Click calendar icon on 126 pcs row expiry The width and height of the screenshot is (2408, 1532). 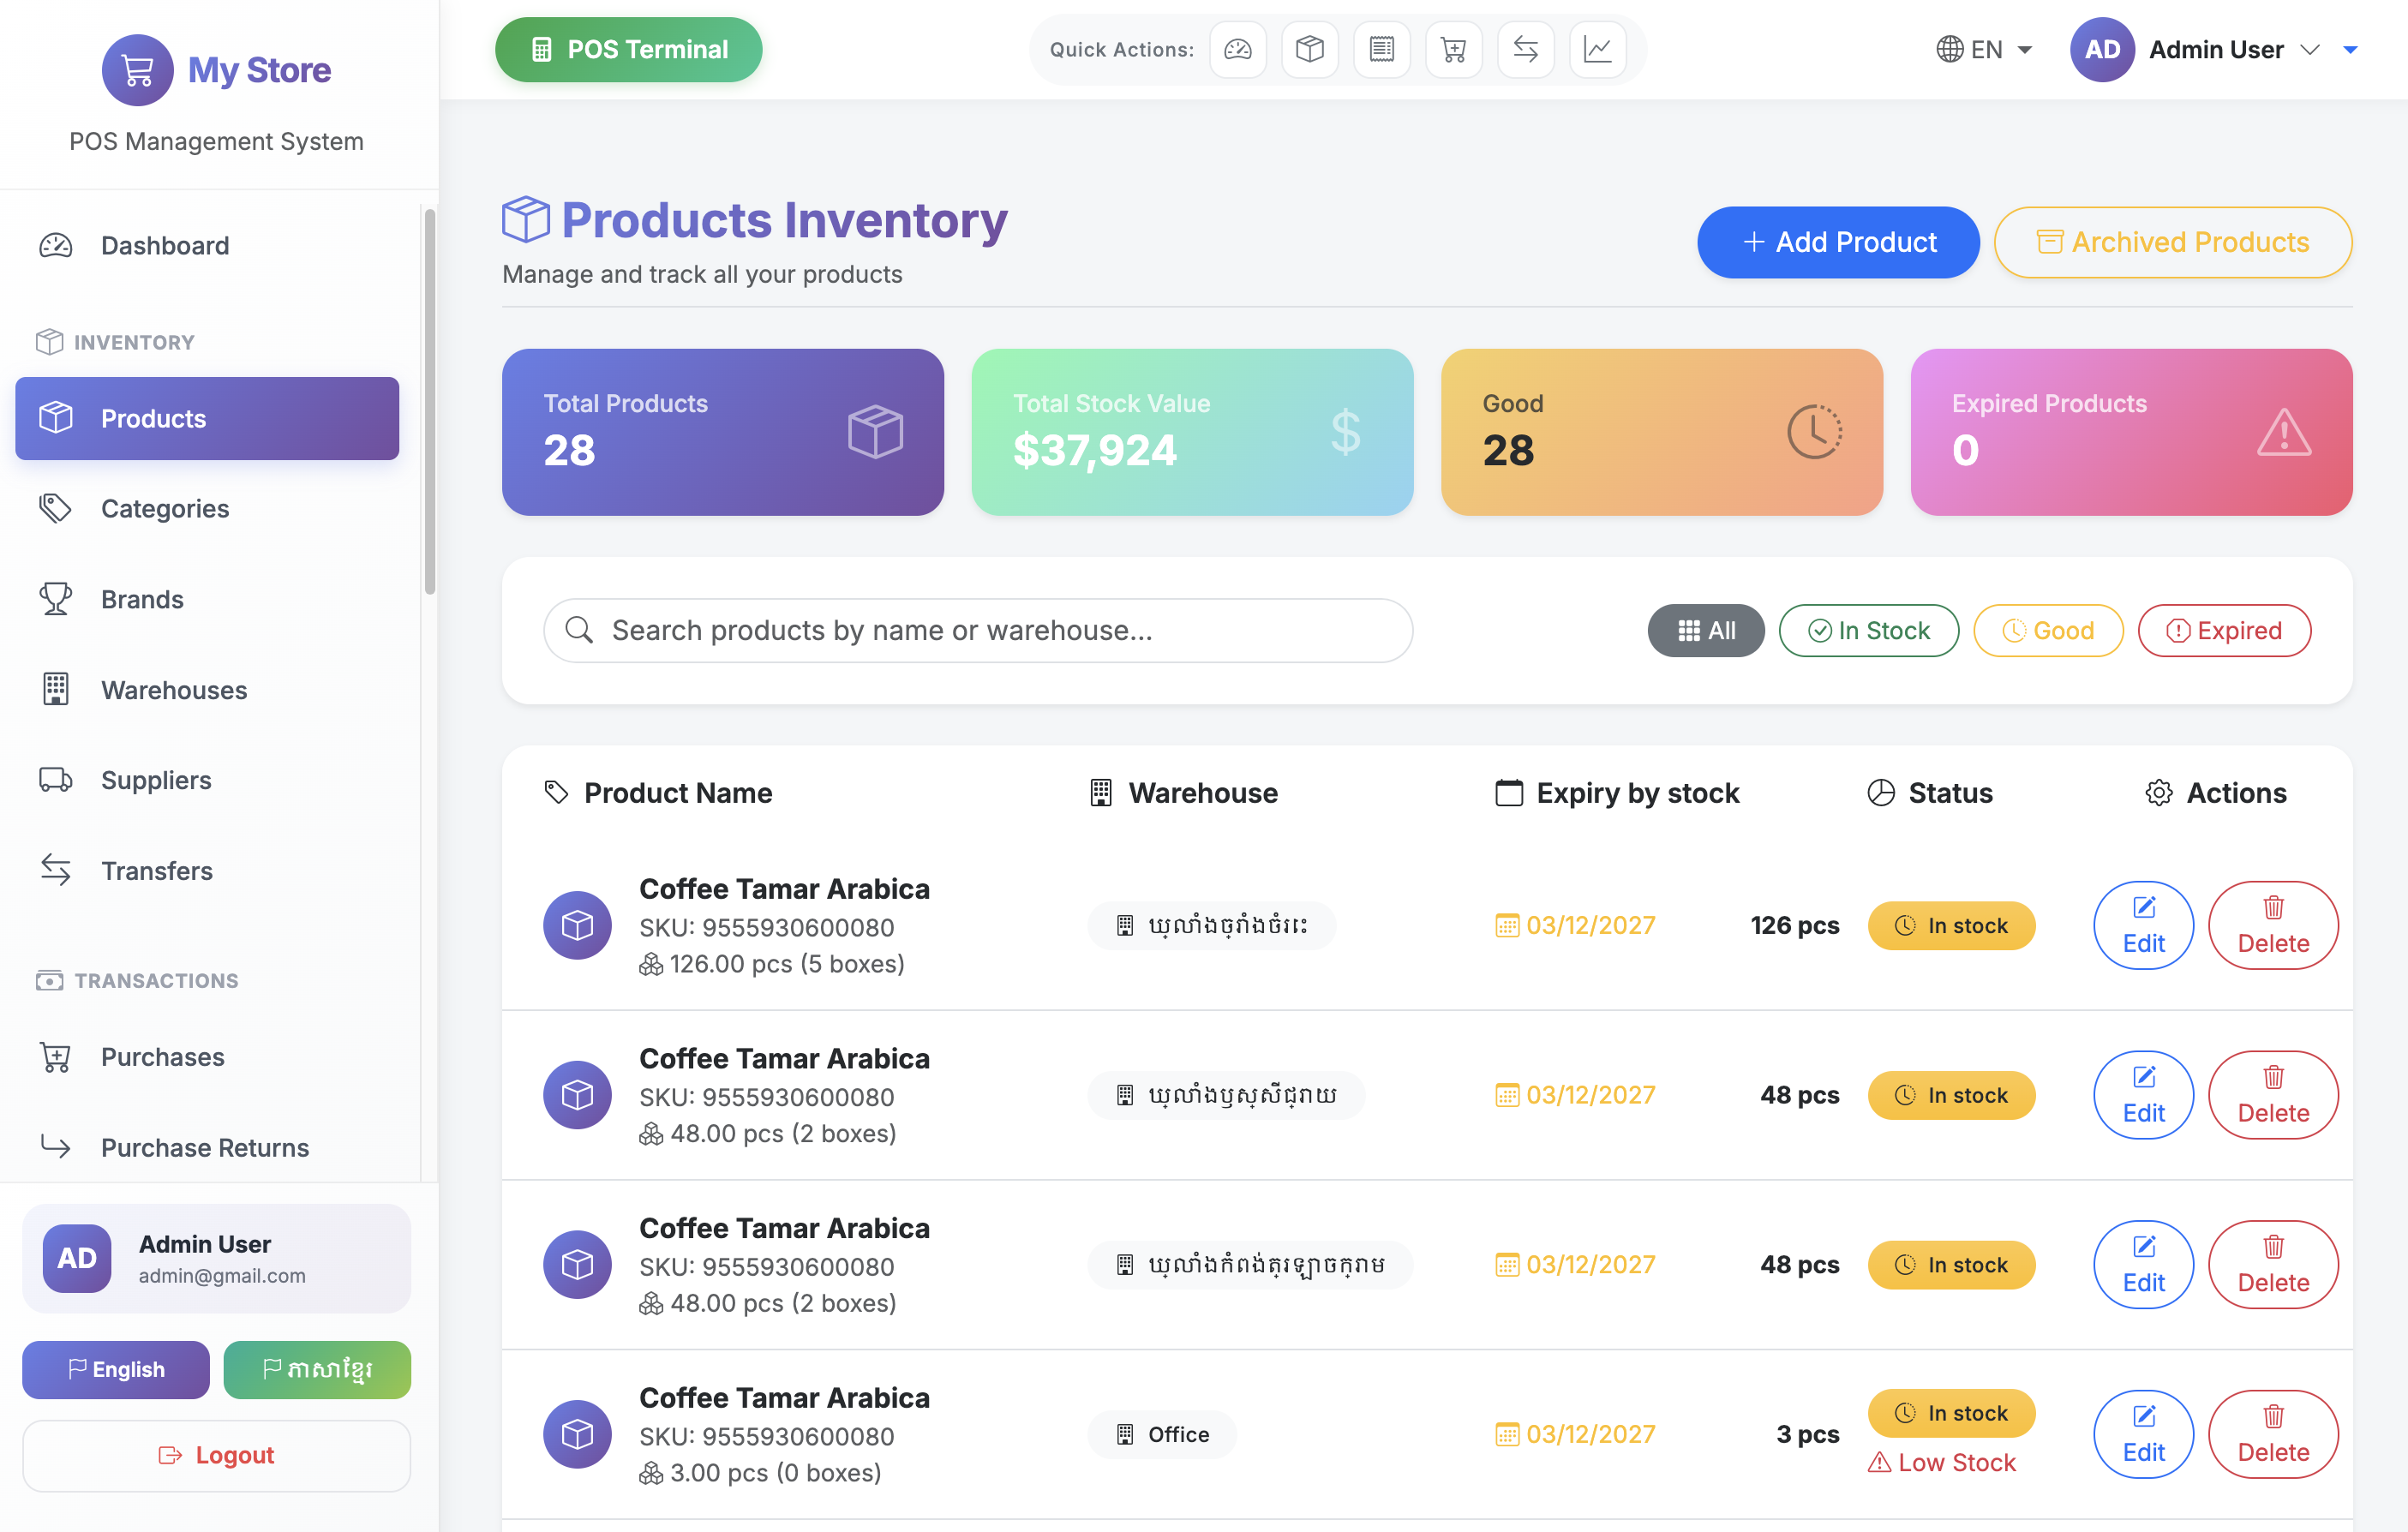[x=1507, y=925]
